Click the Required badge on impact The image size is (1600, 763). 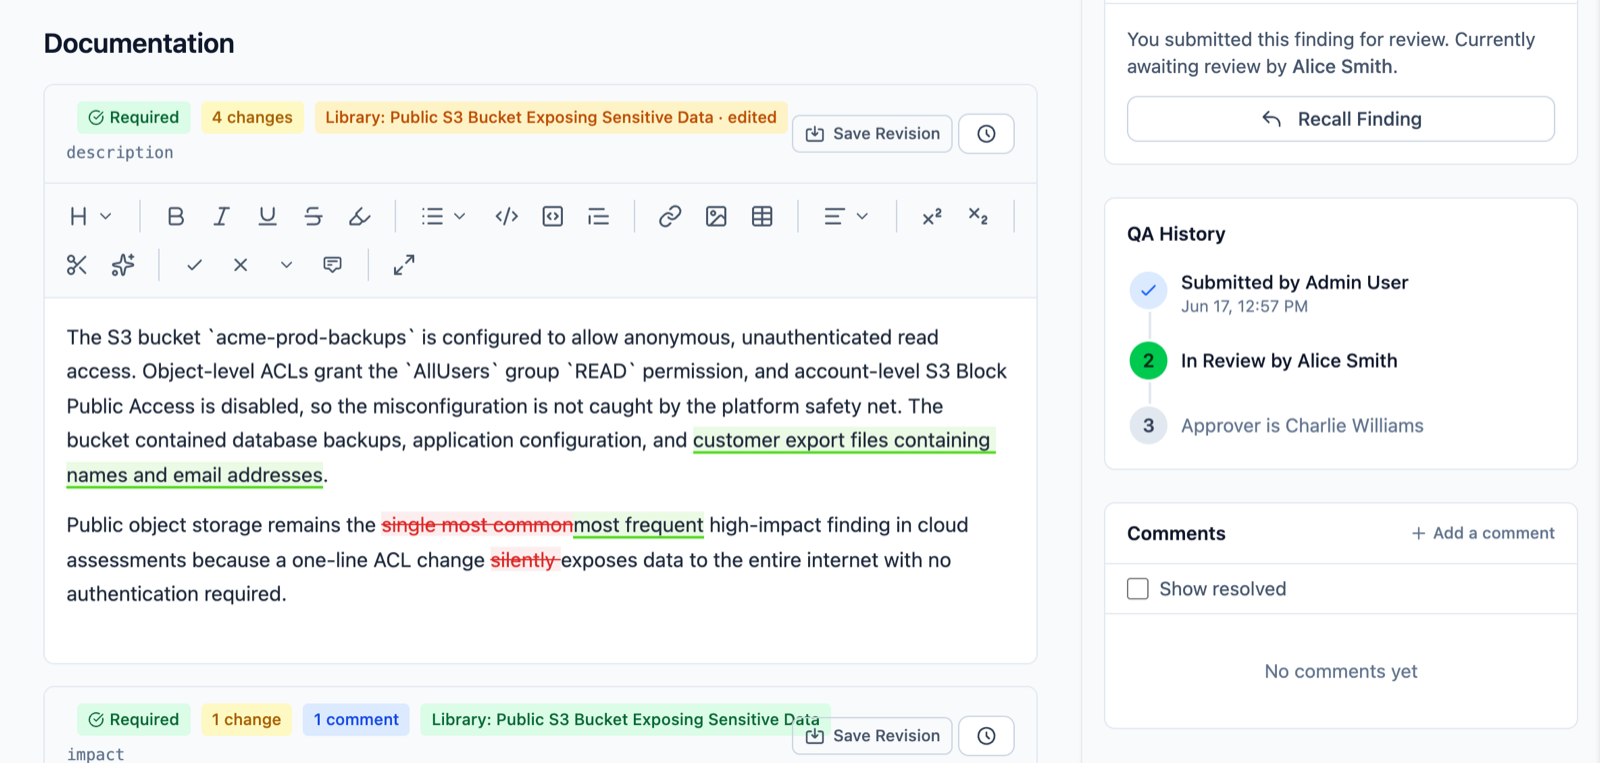tap(134, 719)
